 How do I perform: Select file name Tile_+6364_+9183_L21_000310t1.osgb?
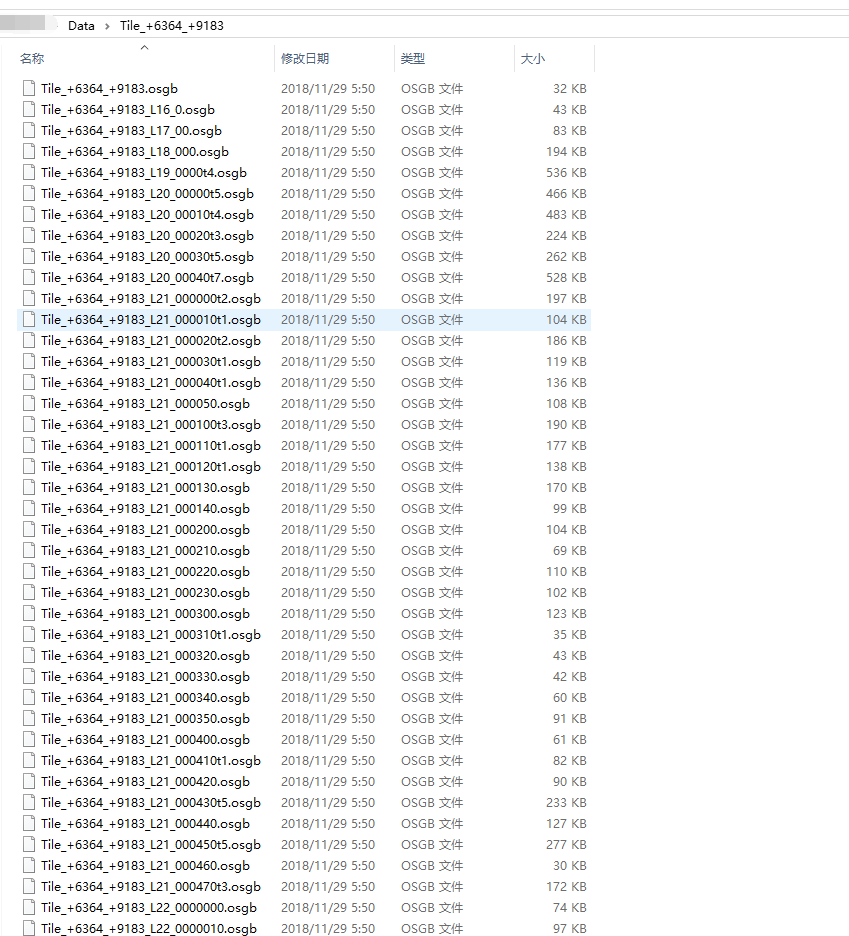click(x=150, y=635)
